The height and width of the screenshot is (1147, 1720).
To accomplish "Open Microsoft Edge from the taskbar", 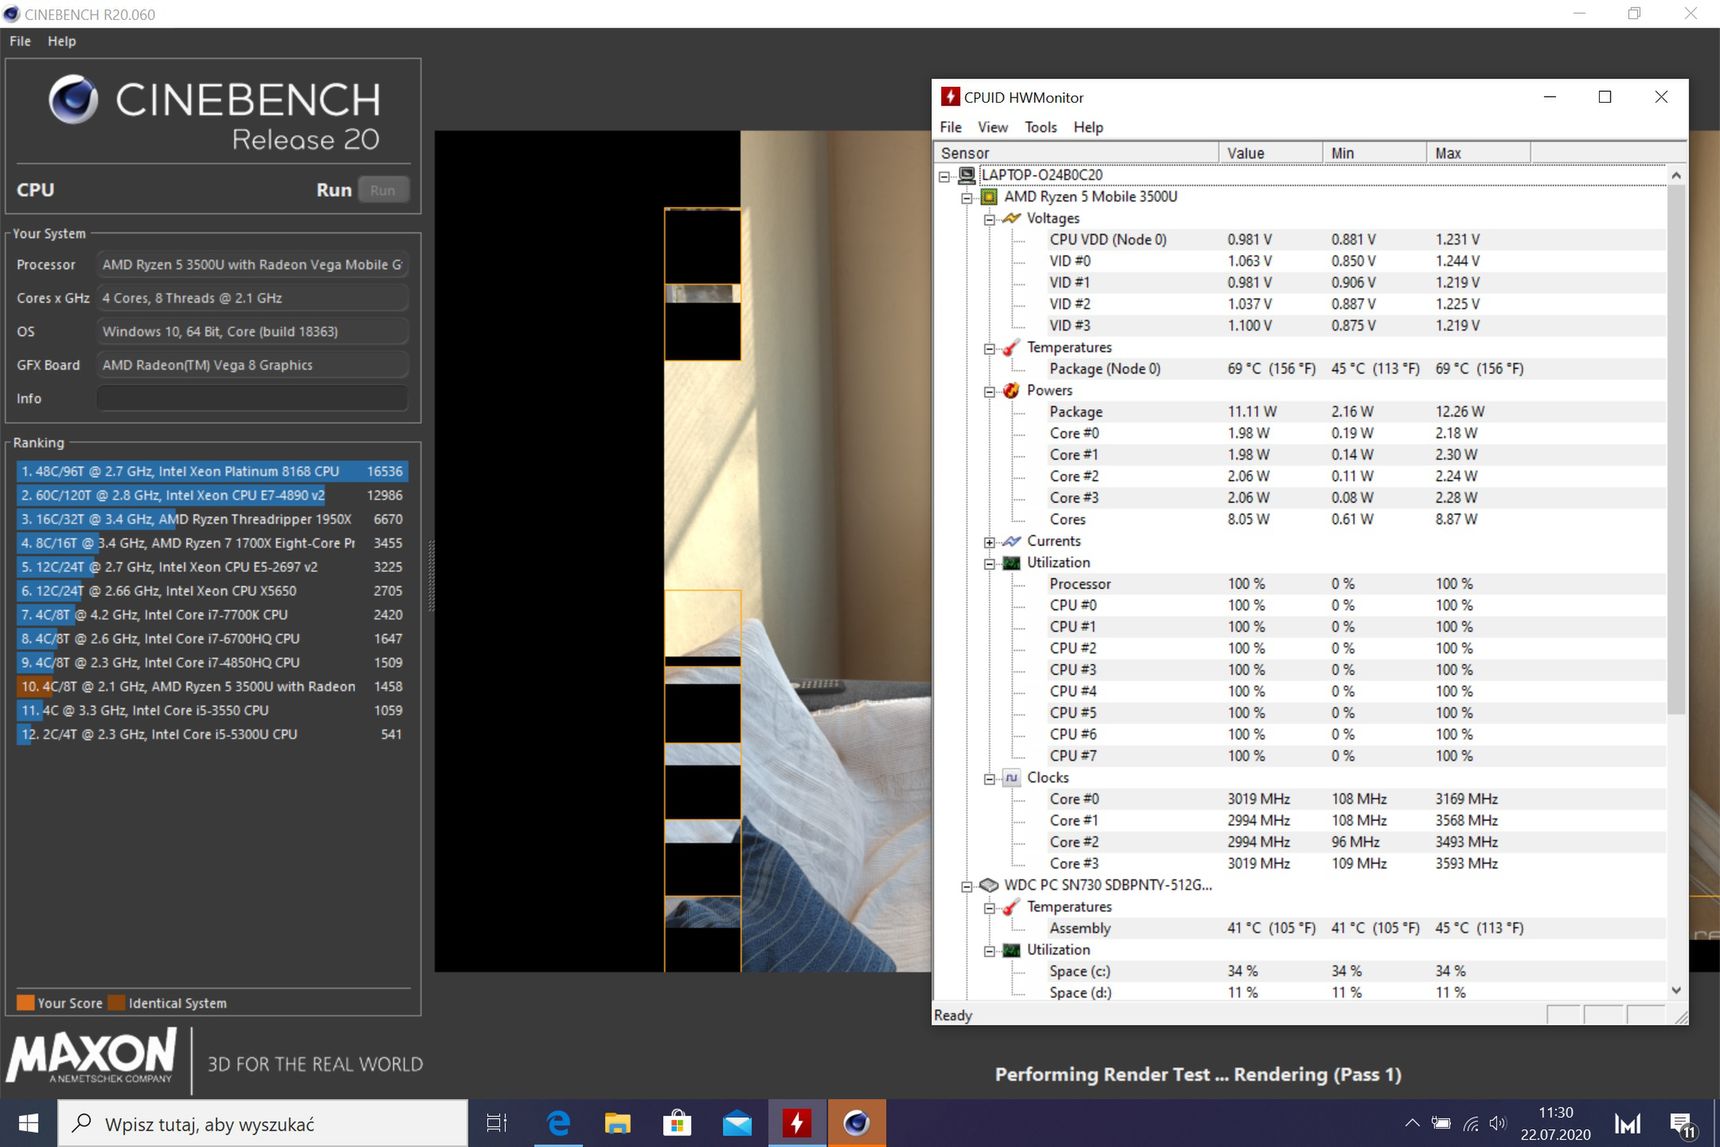I will (x=558, y=1123).
